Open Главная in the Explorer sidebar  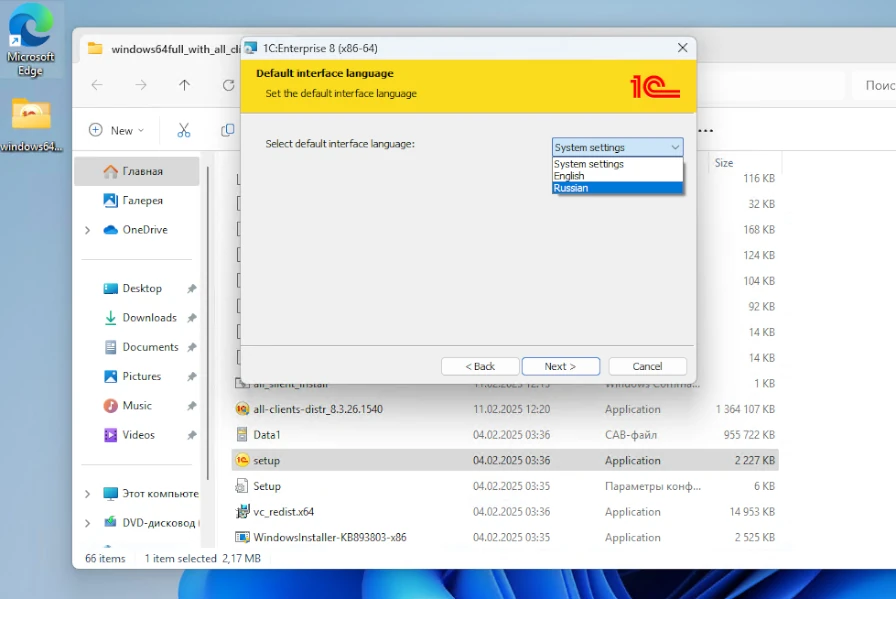(137, 171)
